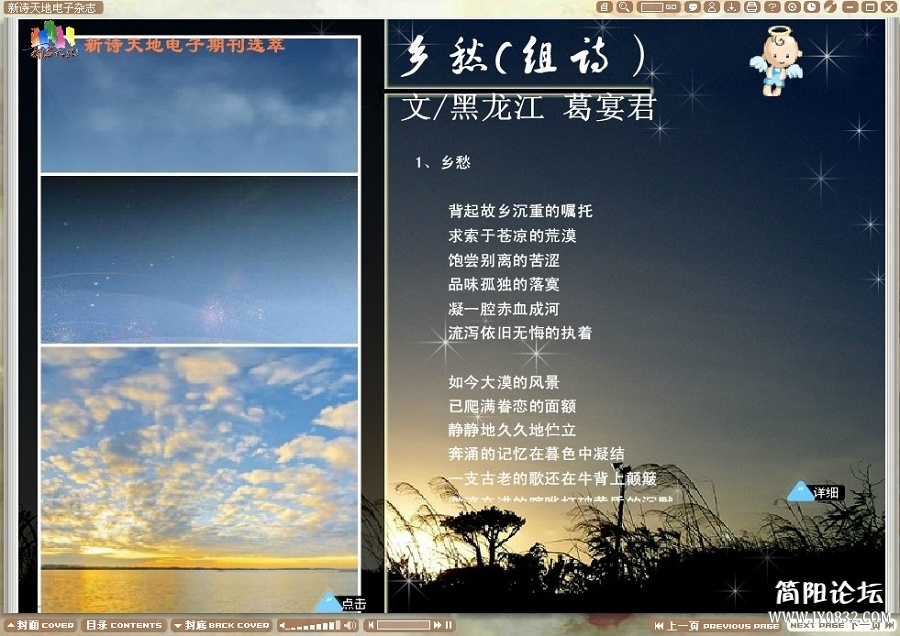Open the gear settings icon
Viewport: 900px width, 636px height.
click(x=792, y=7)
